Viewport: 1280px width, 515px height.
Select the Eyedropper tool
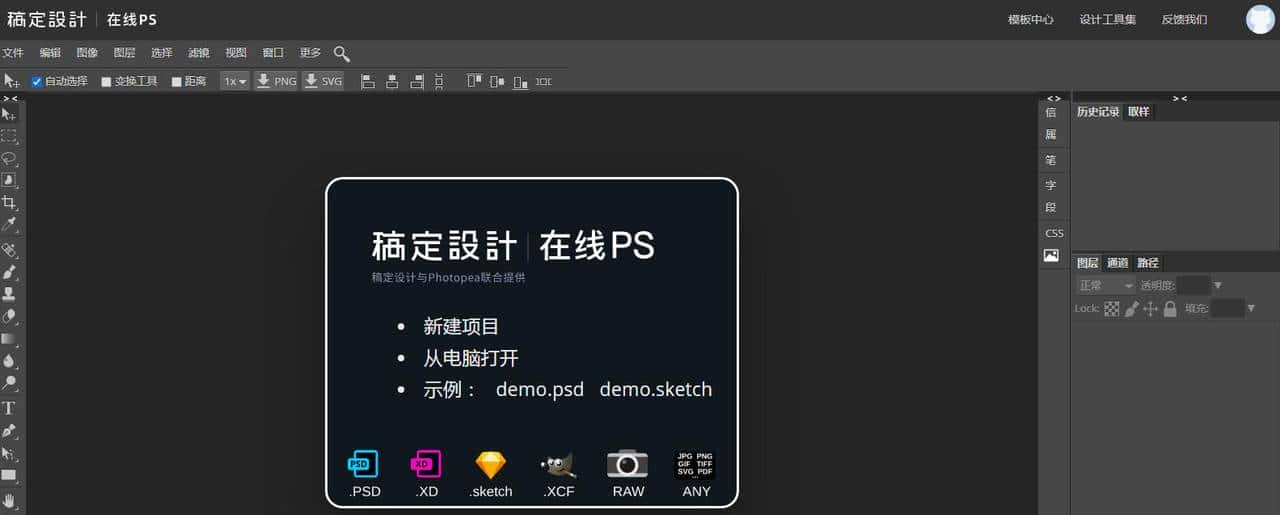(10, 225)
